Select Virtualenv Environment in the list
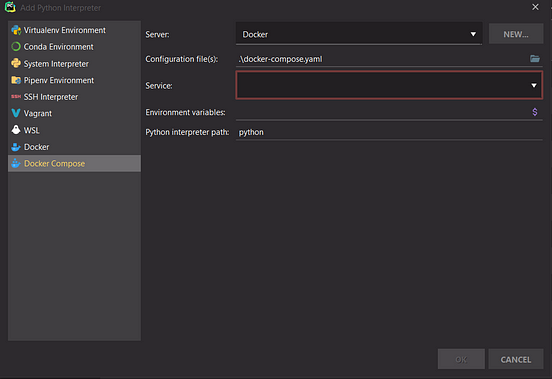This screenshot has width=552, height=379. pos(74,30)
